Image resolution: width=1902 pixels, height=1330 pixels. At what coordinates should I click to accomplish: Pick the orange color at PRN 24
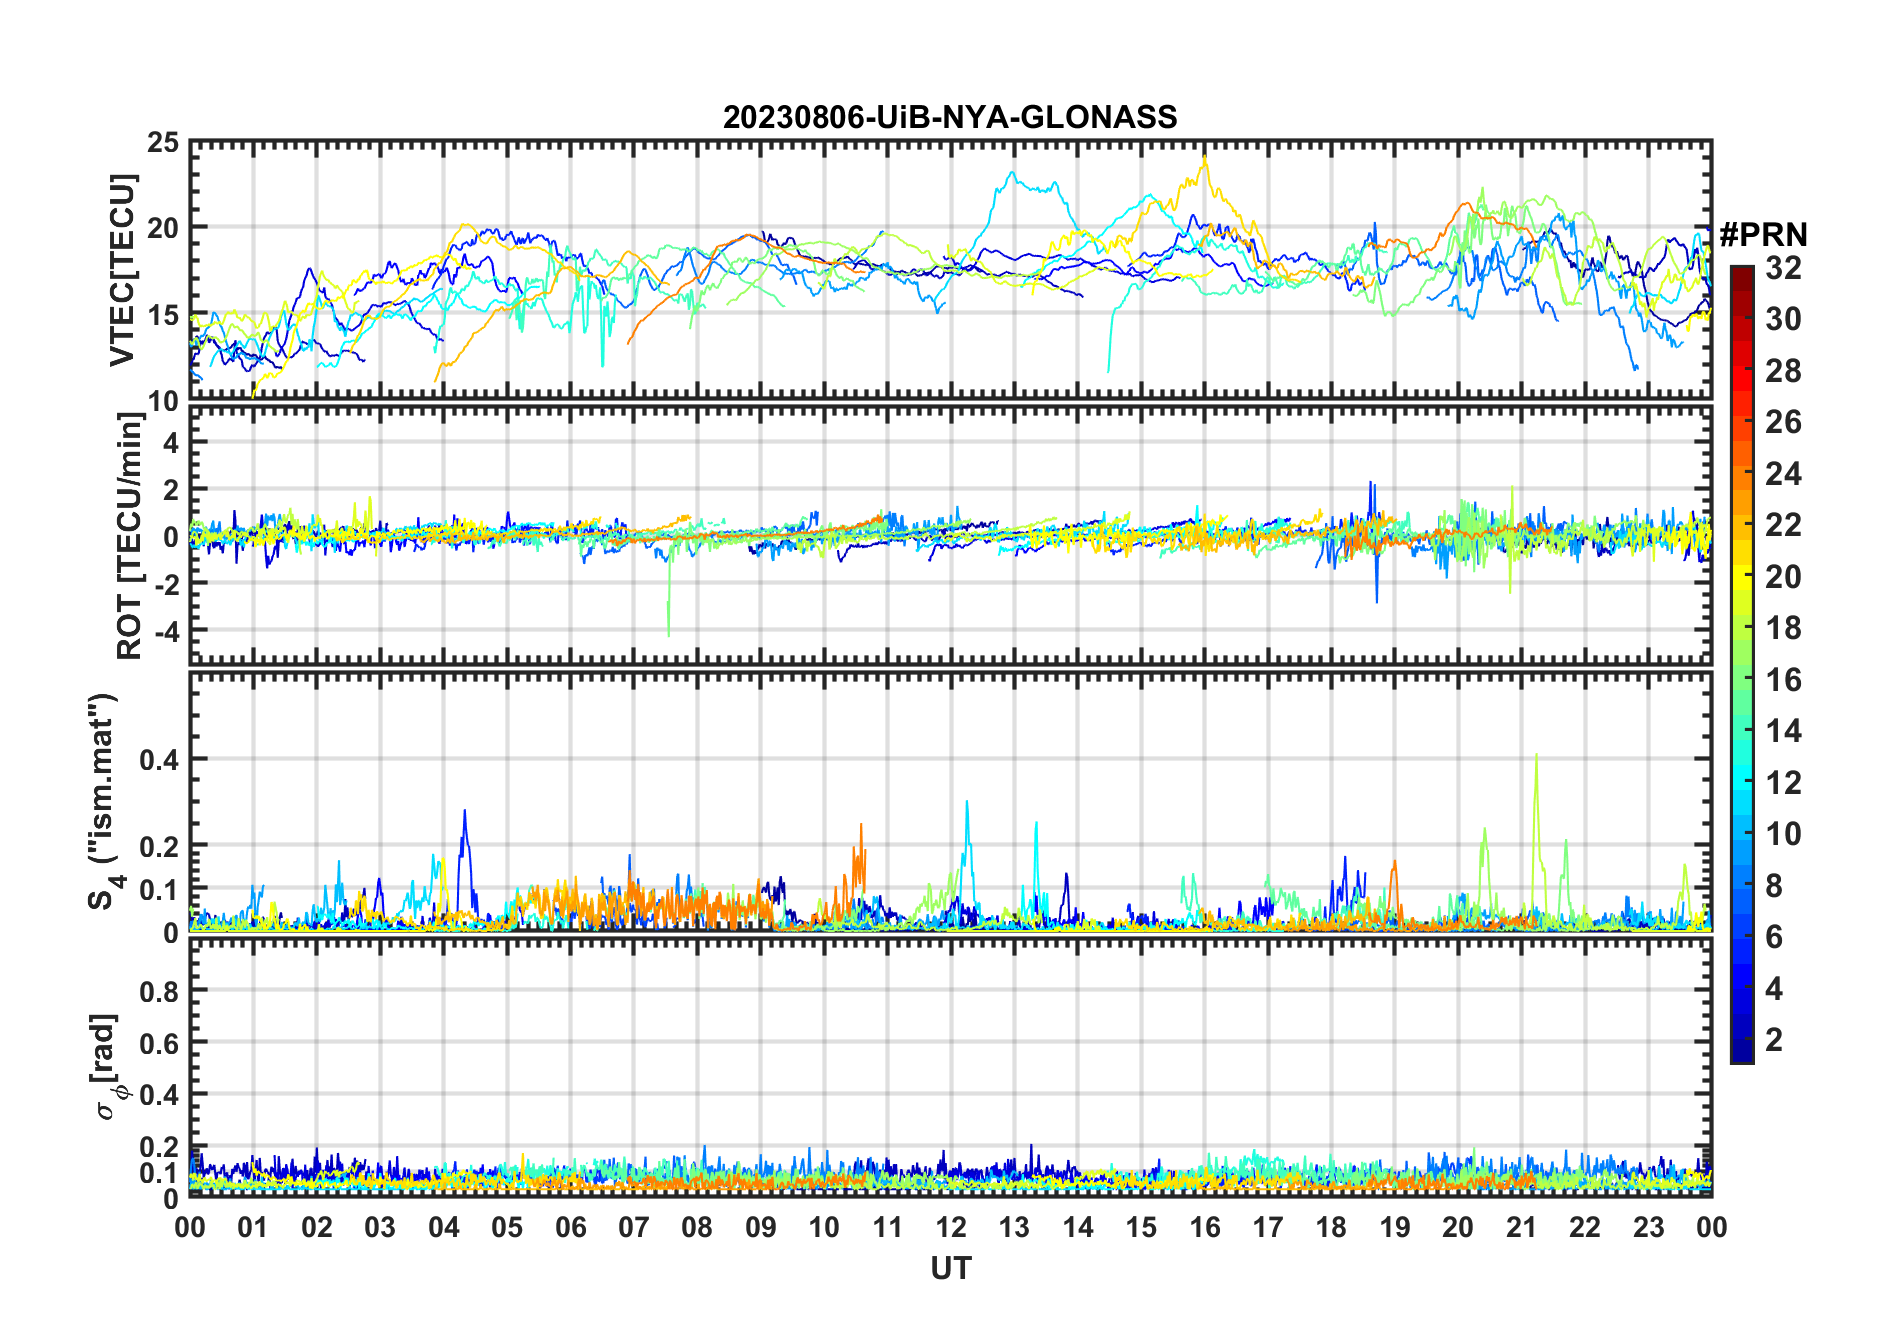[x=1742, y=473]
